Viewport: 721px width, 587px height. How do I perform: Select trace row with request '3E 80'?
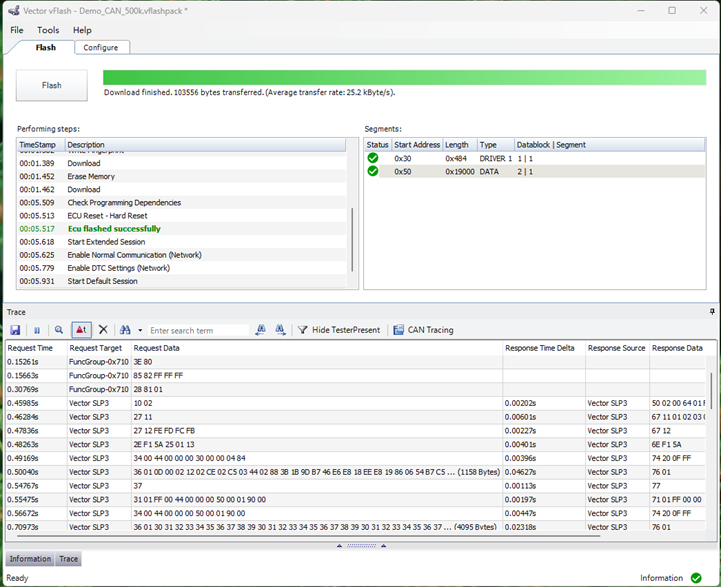coord(355,362)
